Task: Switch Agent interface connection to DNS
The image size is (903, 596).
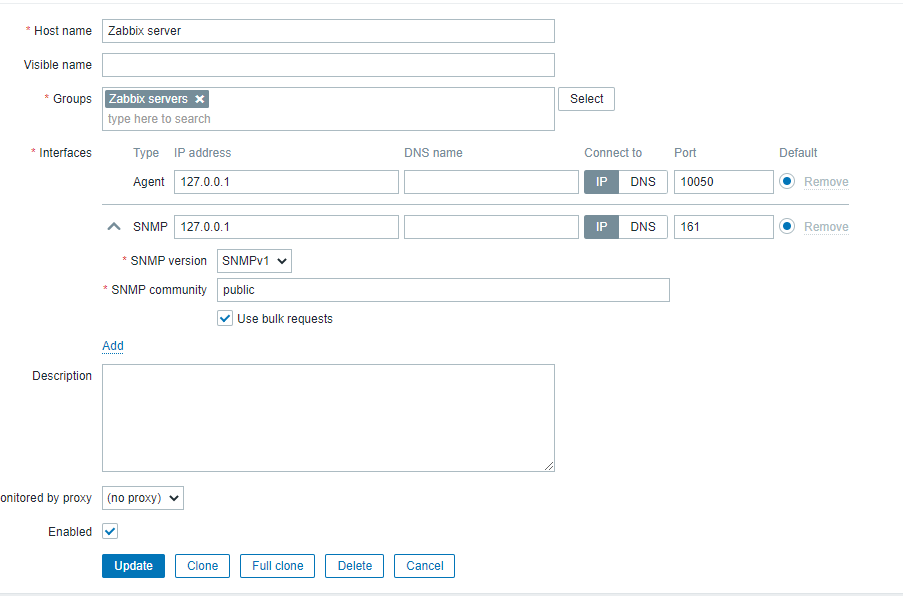Action: [x=643, y=182]
